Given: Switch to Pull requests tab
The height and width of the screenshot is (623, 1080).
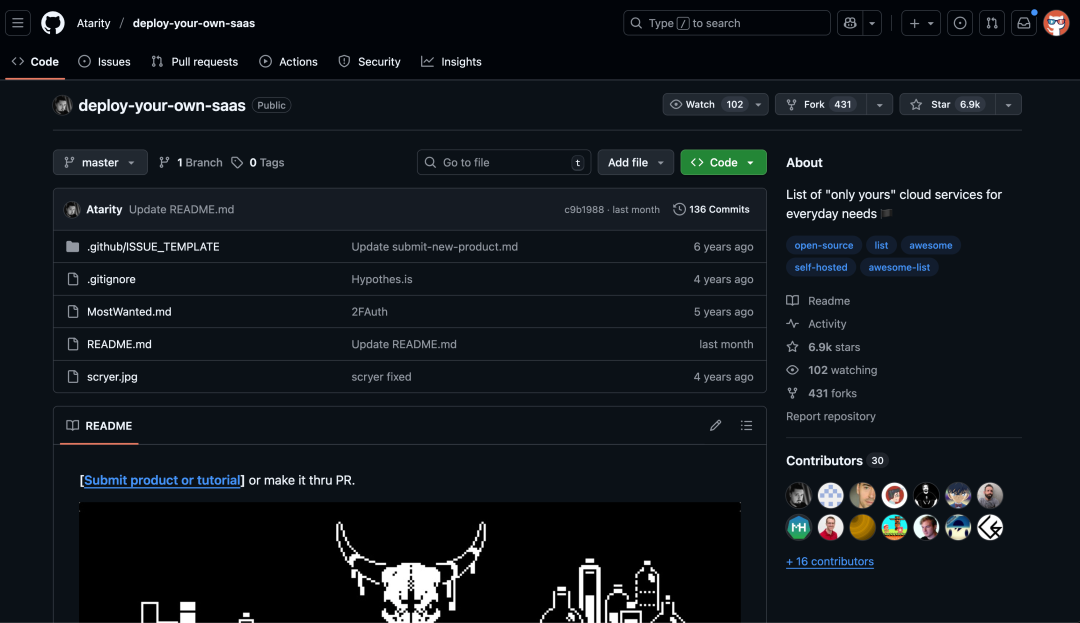Looking at the screenshot, I should 195,61.
